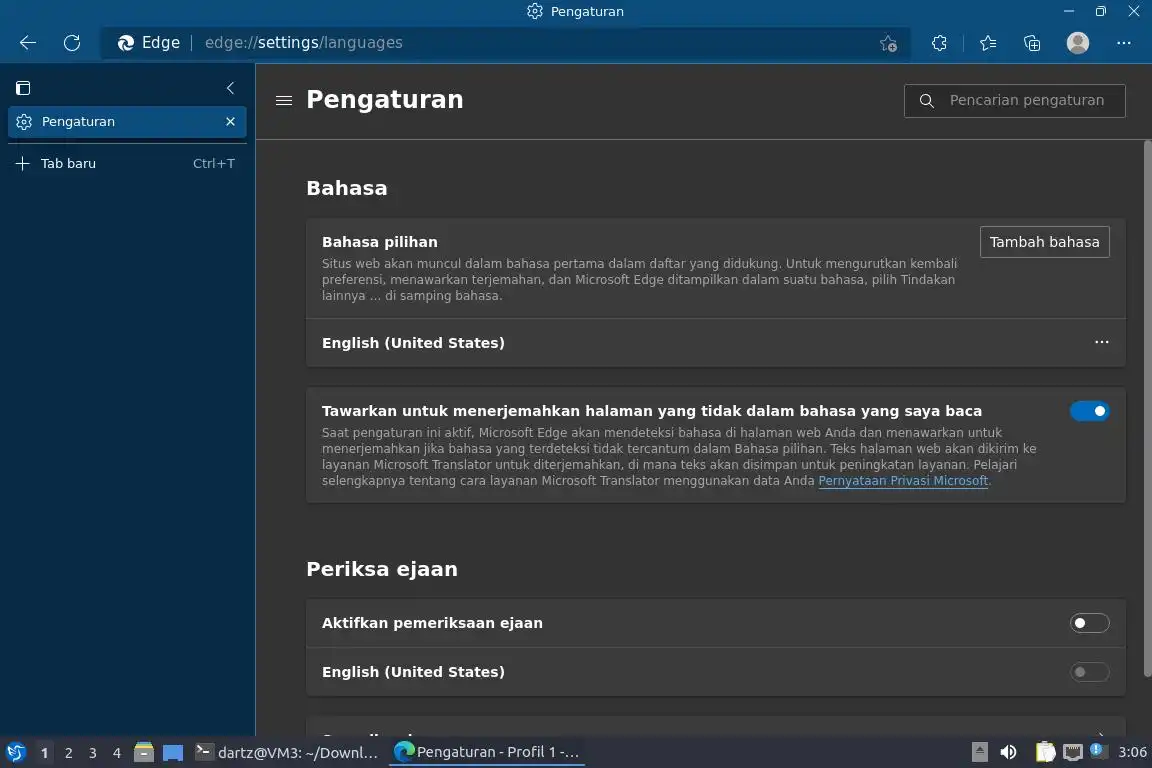The image size is (1152, 768).
Task: Open the system start menu icon in taskbar
Action: point(15,753)
